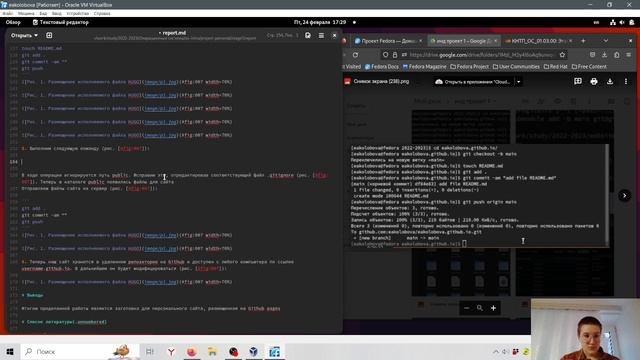Bookmark this page with the star icon
The image size is (640, 360).
562,55
